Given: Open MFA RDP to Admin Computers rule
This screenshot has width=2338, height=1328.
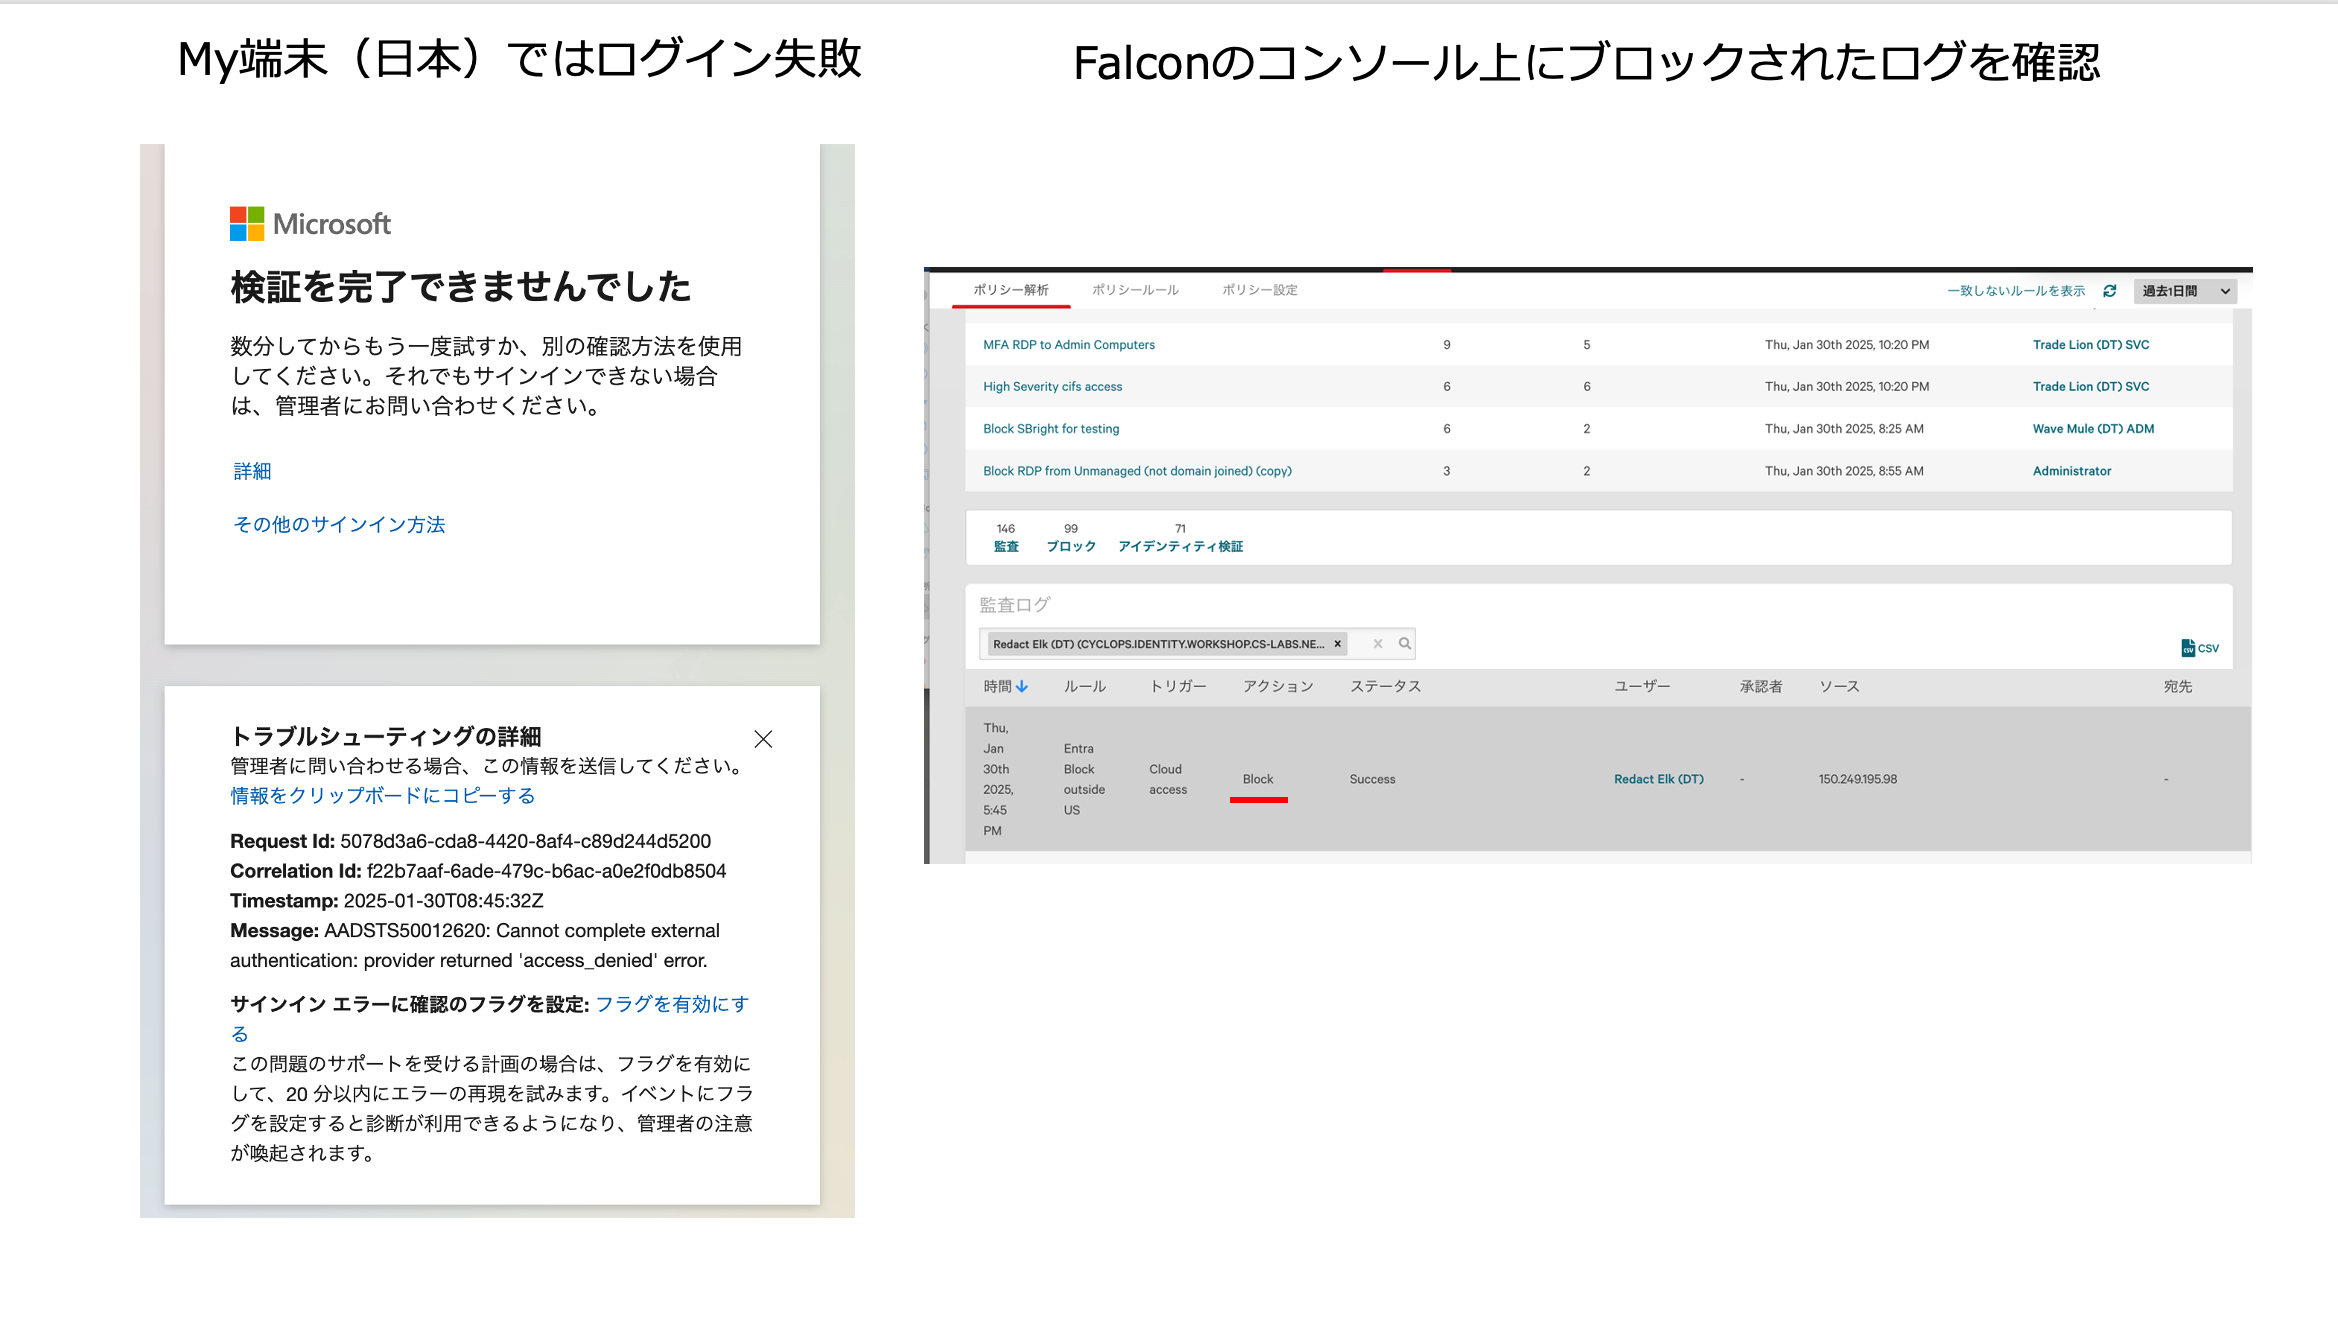Looking at the screenshot, I should [1069, 345].
